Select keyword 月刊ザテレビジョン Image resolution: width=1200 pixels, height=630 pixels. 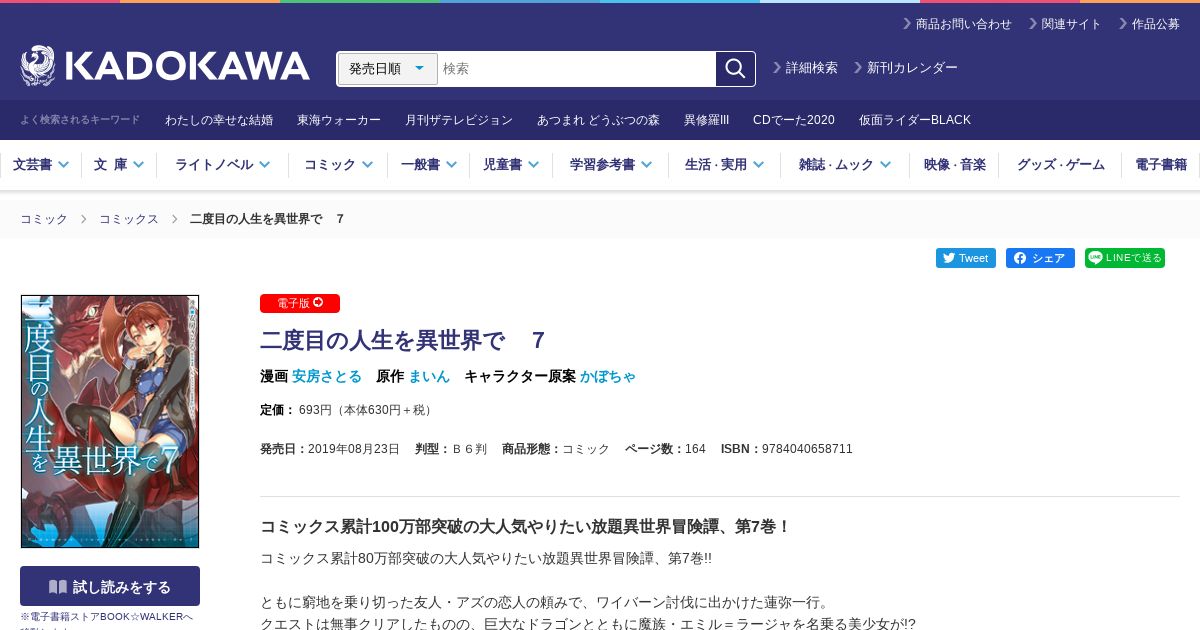(459, 120)
